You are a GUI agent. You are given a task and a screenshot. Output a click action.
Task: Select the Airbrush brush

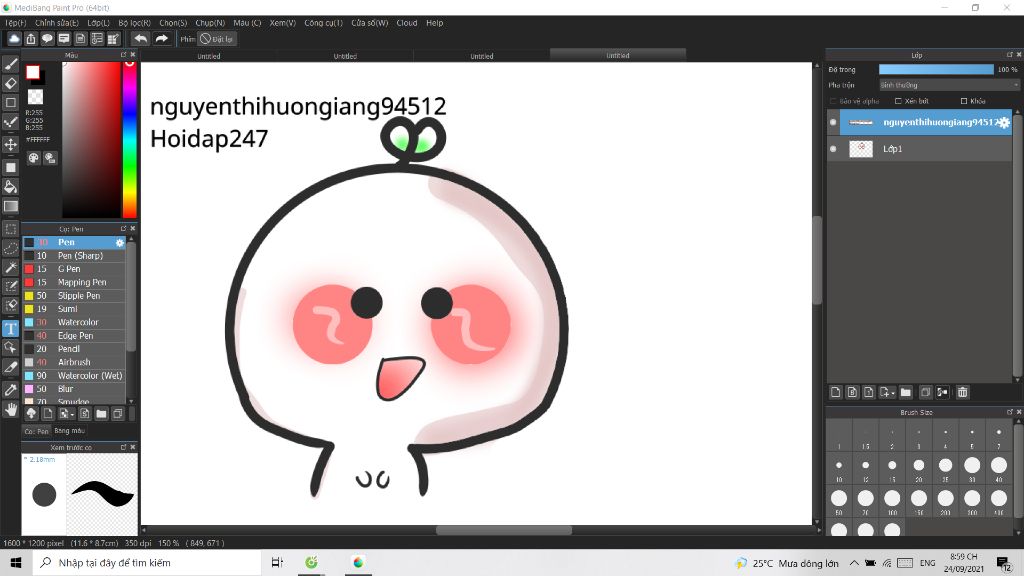coord(74,362)
